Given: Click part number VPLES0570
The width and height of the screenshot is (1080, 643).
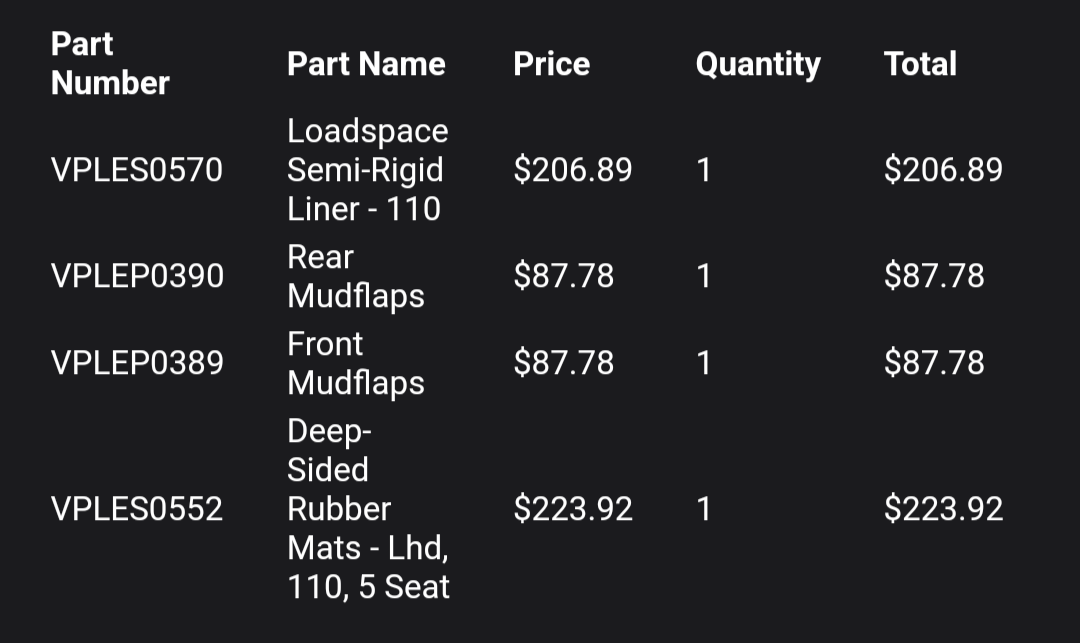Looking at the screenshot, I should coord(137,170).
